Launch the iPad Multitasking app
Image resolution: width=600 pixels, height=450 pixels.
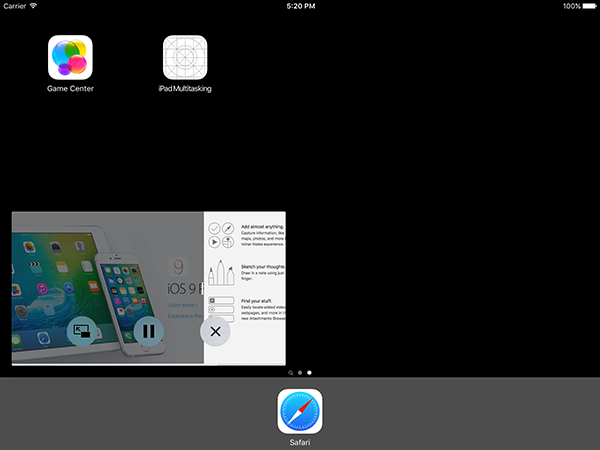(x=185, y=57)
